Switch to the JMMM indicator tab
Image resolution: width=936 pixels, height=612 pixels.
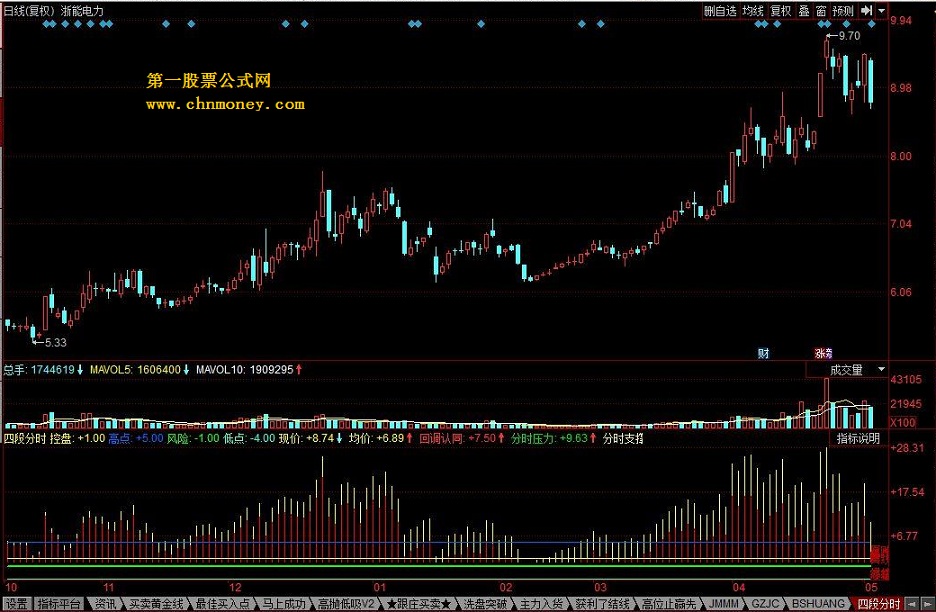(723, 604)
